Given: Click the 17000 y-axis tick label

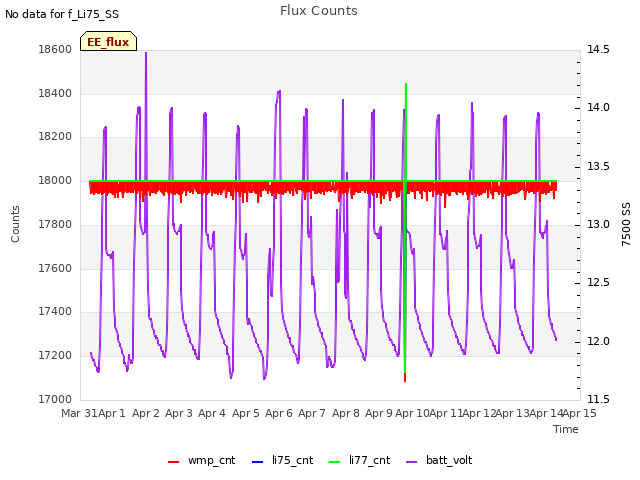Looking at the screenshot, I should (x=55, y=399).
